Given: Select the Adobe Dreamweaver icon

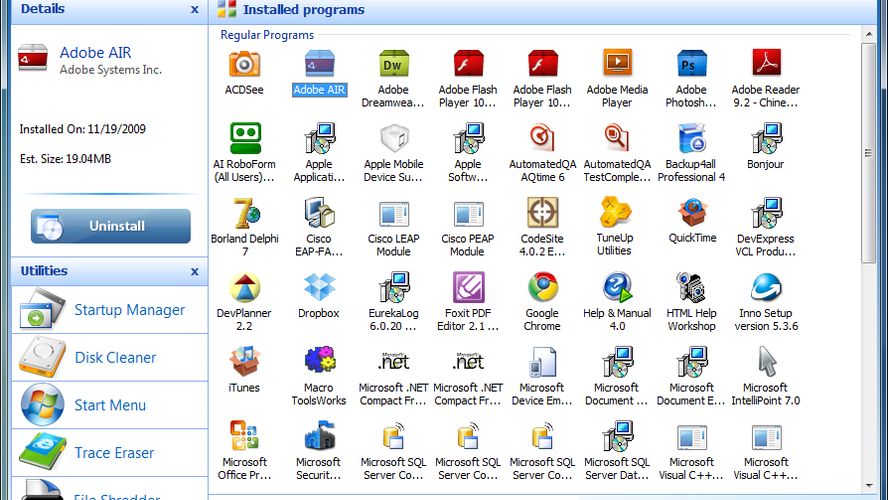Looking at the screenshot, I should click(393, 63).
